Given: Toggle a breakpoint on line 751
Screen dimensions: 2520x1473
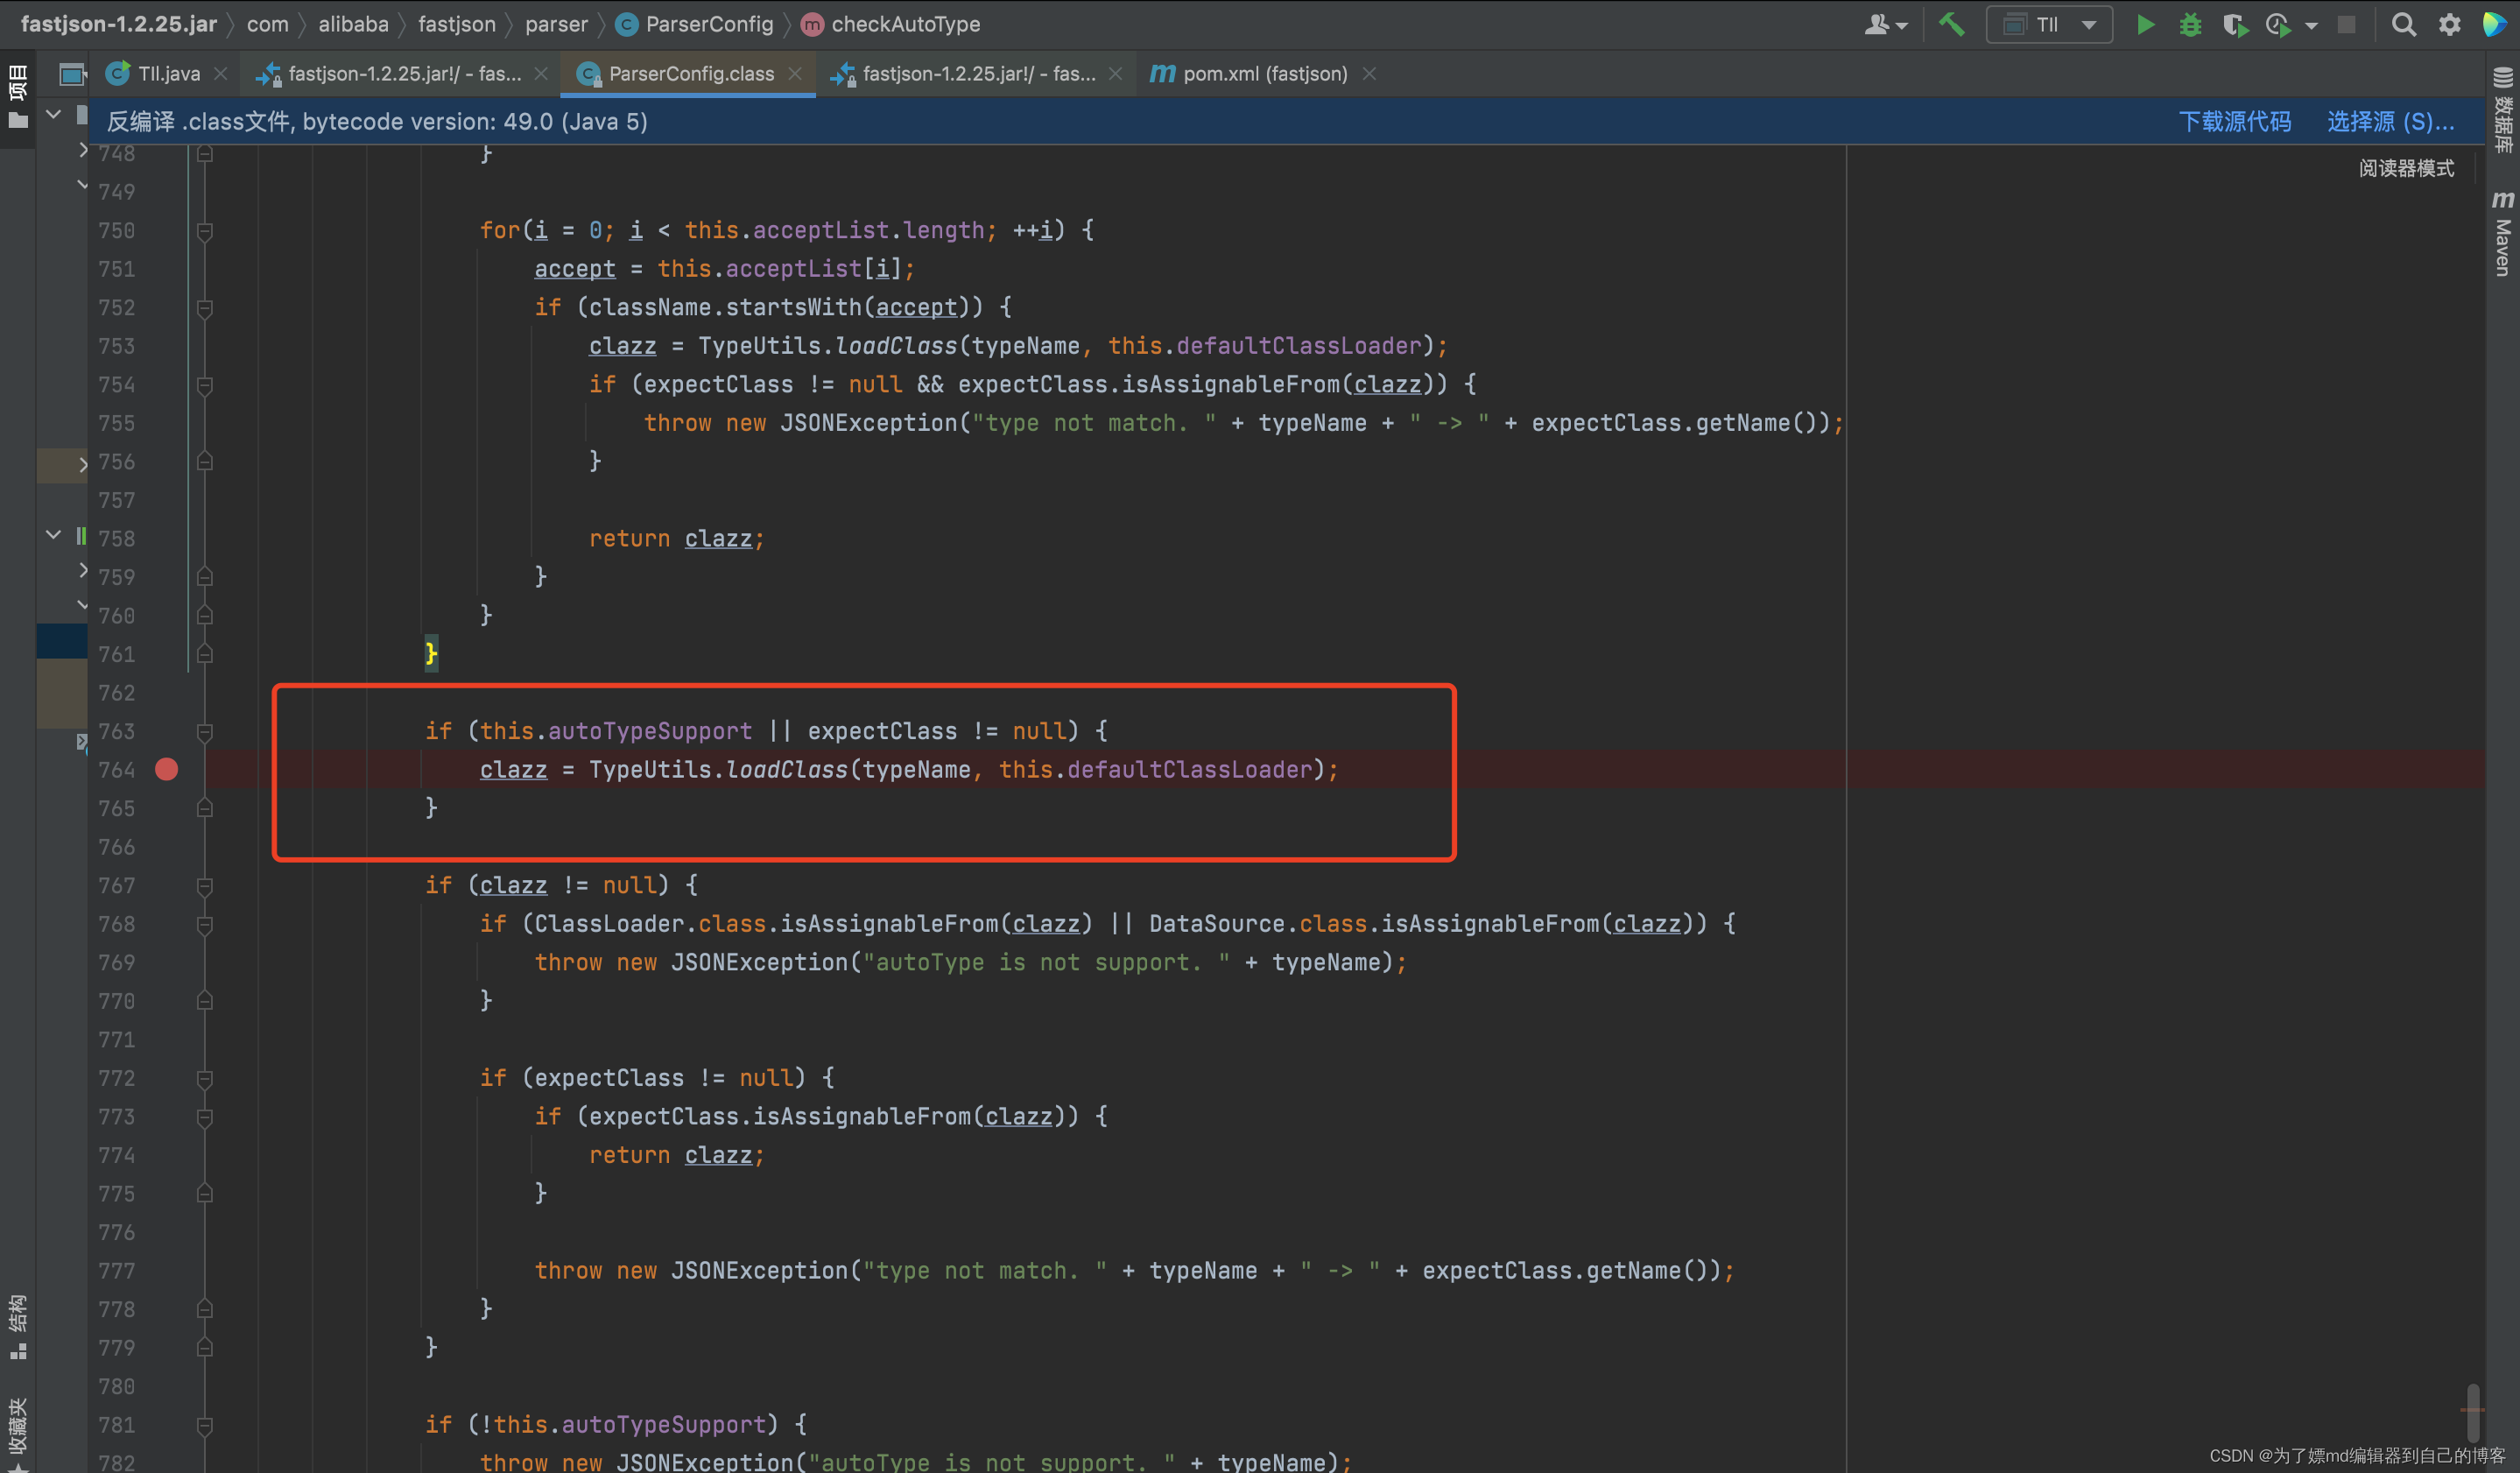Looking at the screenshot, I should [x=166, y=269].
